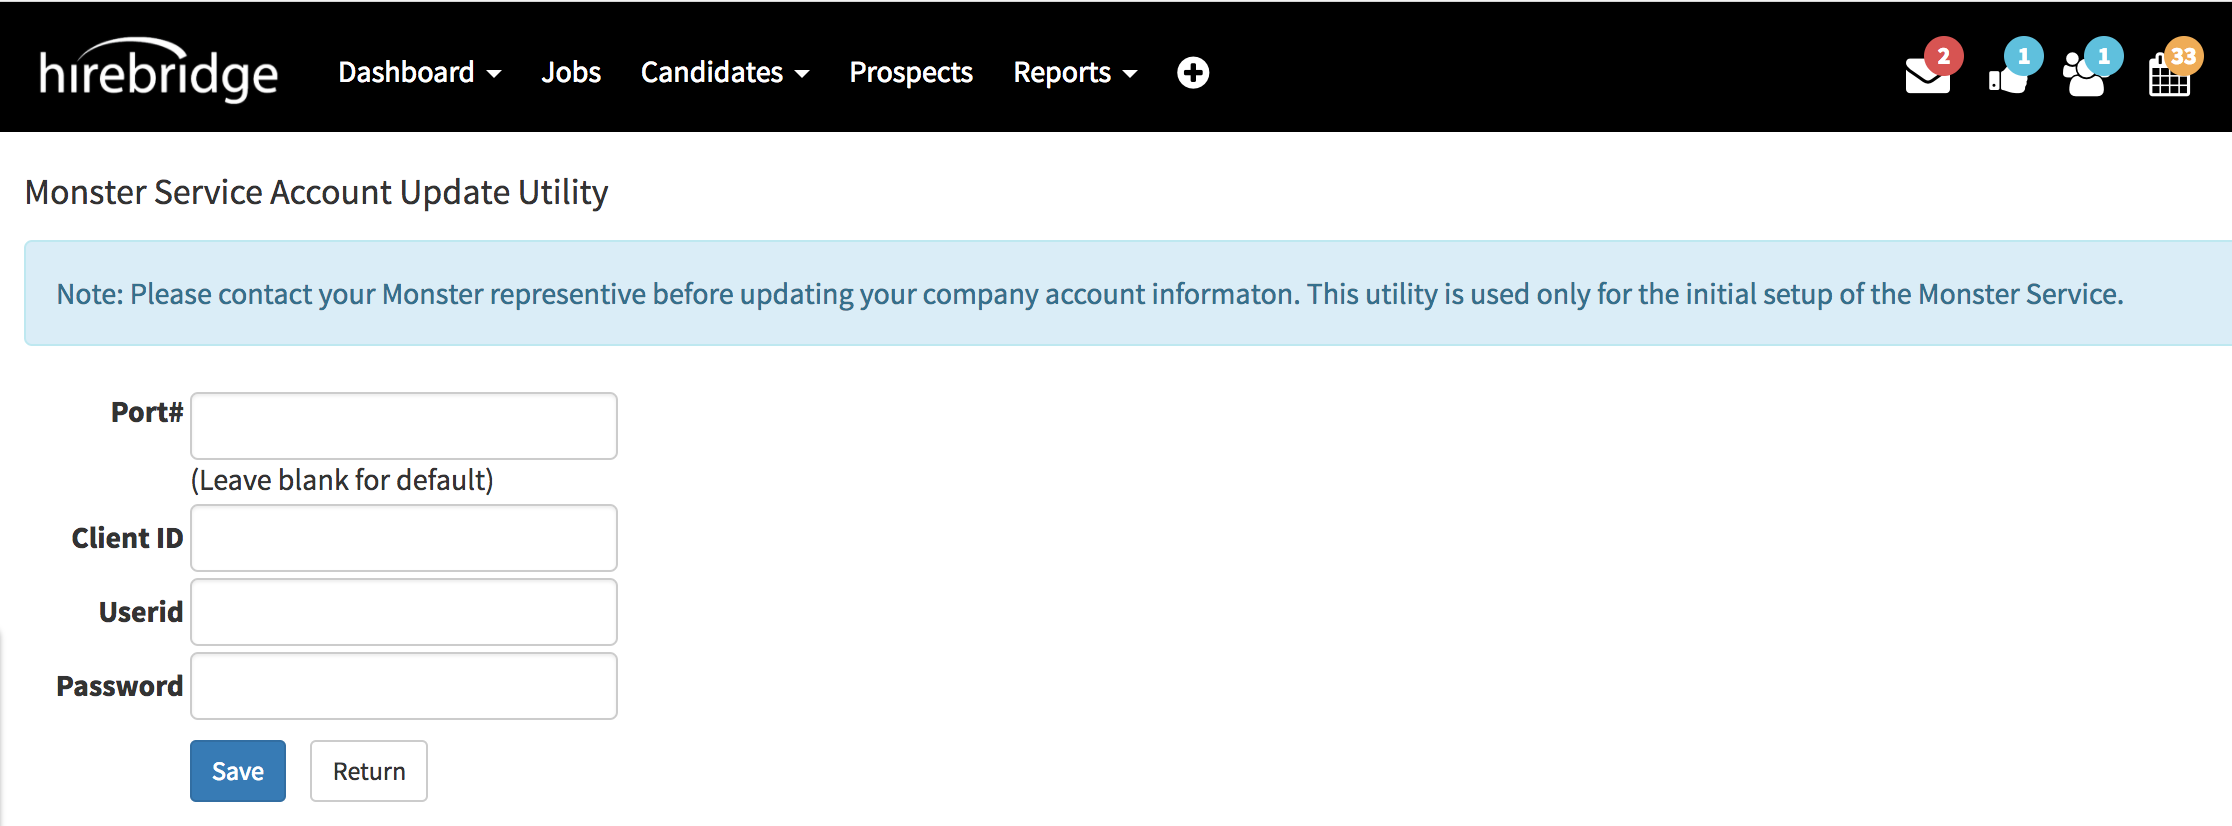
Task: Expand the Candidates dropdown menu
Action: click(724, 73)
